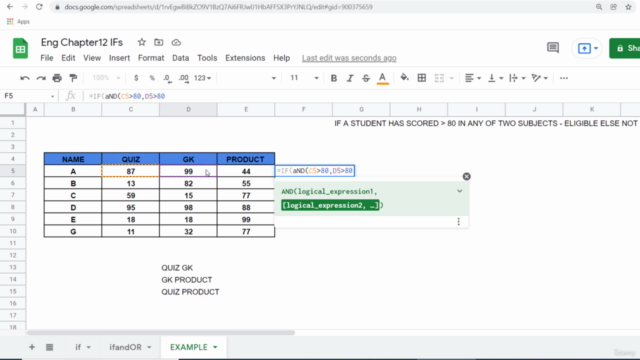Format as currency with dollar icon

pyautogui.click(x=136, y=78)
